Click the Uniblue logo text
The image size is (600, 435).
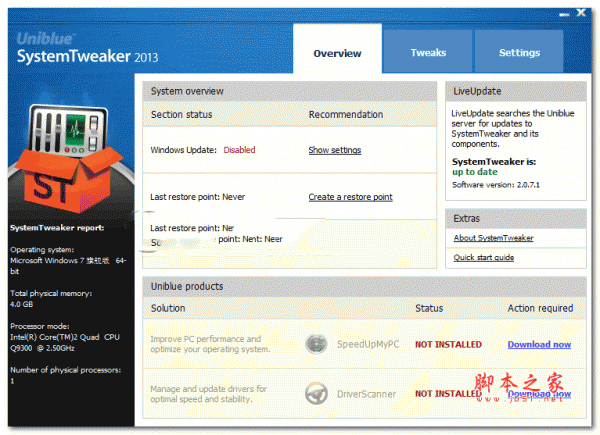[45, 39]
